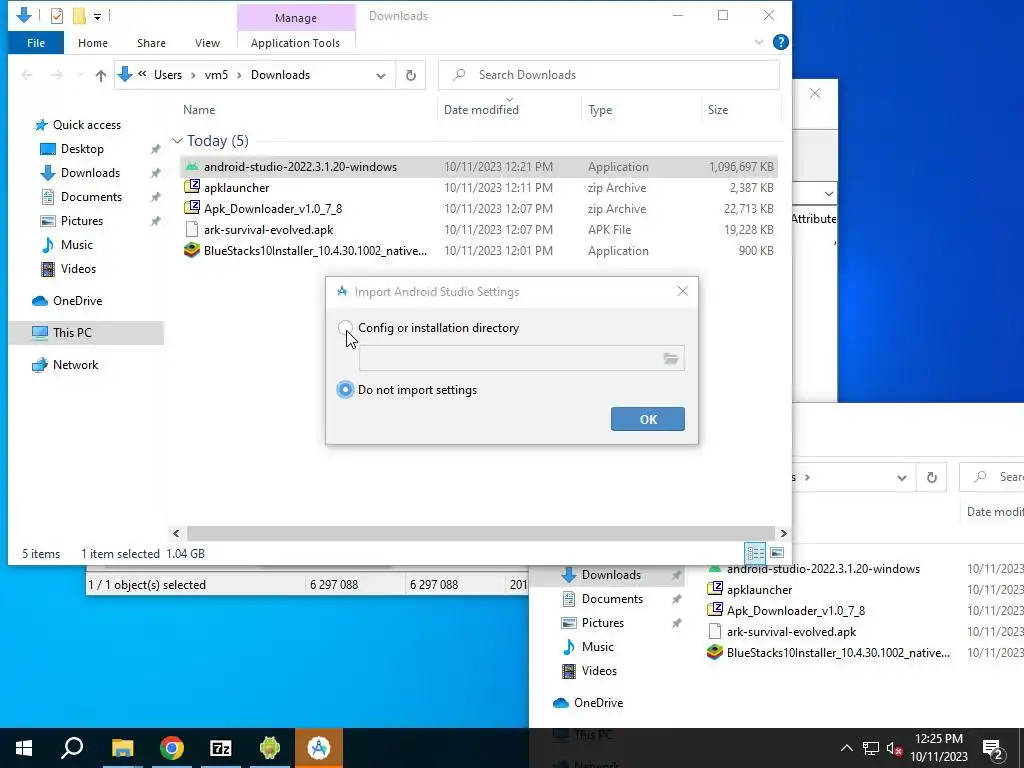Switch to large icons view icon

776,553
